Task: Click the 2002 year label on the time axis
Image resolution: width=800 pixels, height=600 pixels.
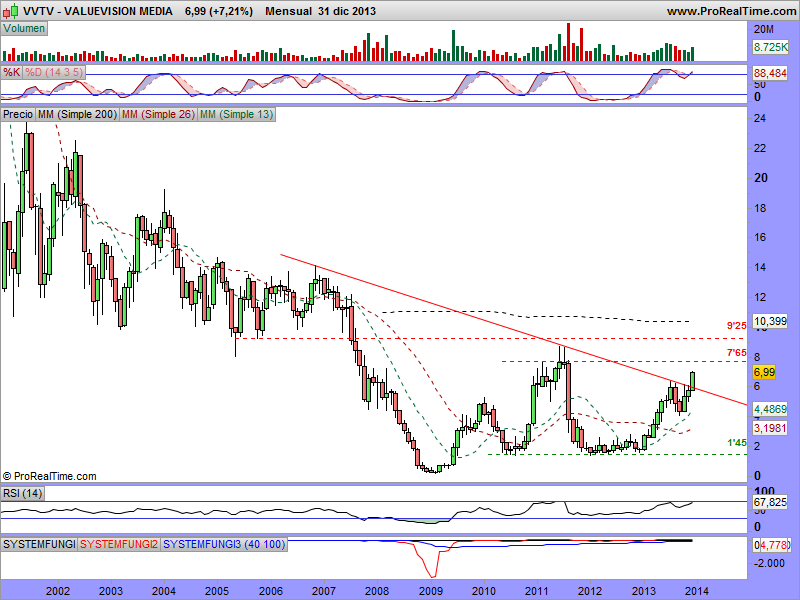Action: pos(58,591)
